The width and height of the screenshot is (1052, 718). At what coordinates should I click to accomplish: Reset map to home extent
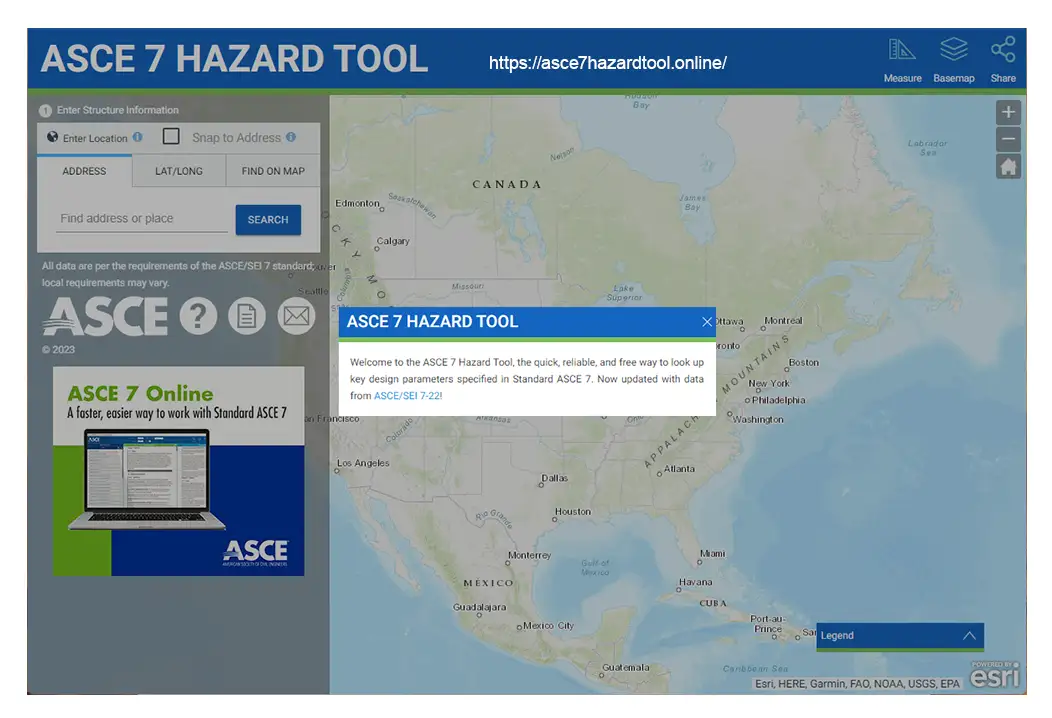pos(1008,166)
